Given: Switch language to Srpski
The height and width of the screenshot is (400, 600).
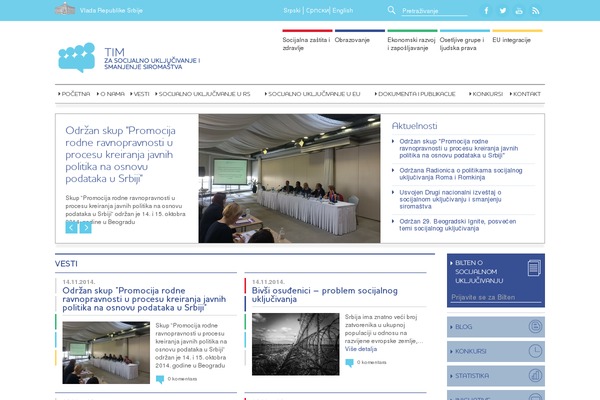Looking at the screenshot, I should [x=292, y=11].
